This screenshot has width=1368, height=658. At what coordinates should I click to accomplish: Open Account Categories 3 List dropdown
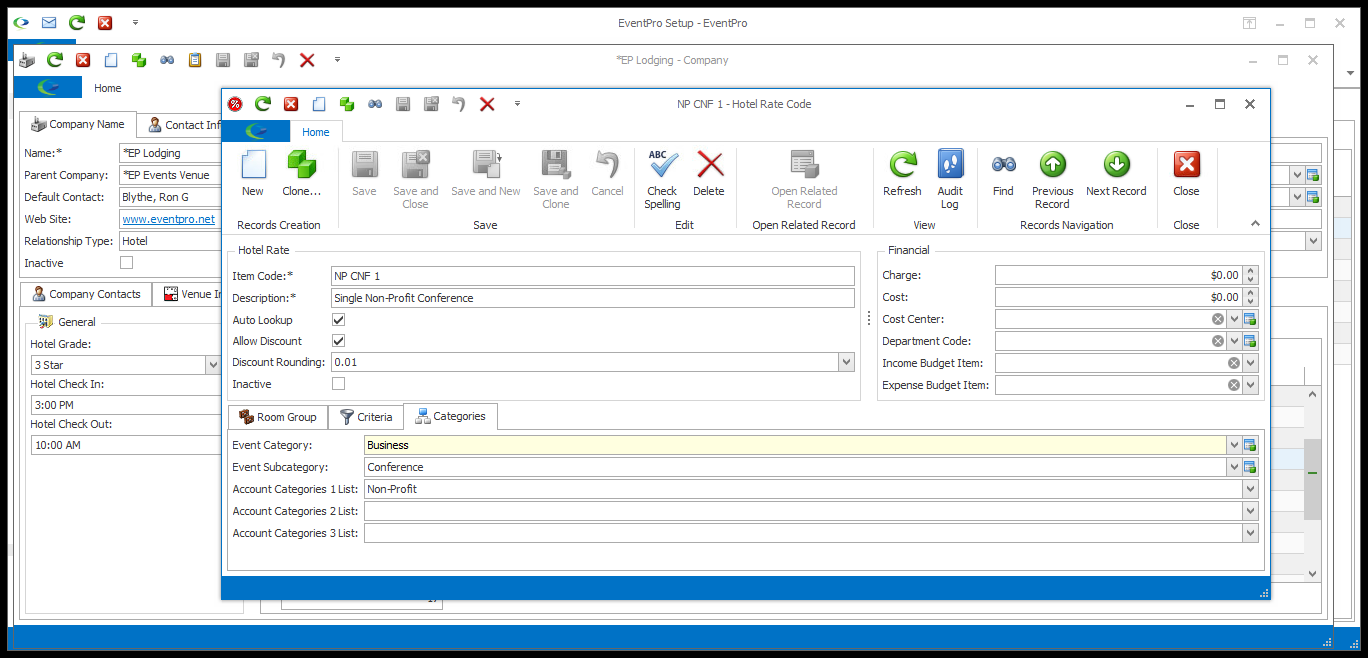pyautogui.click(x=1250, y=533)
